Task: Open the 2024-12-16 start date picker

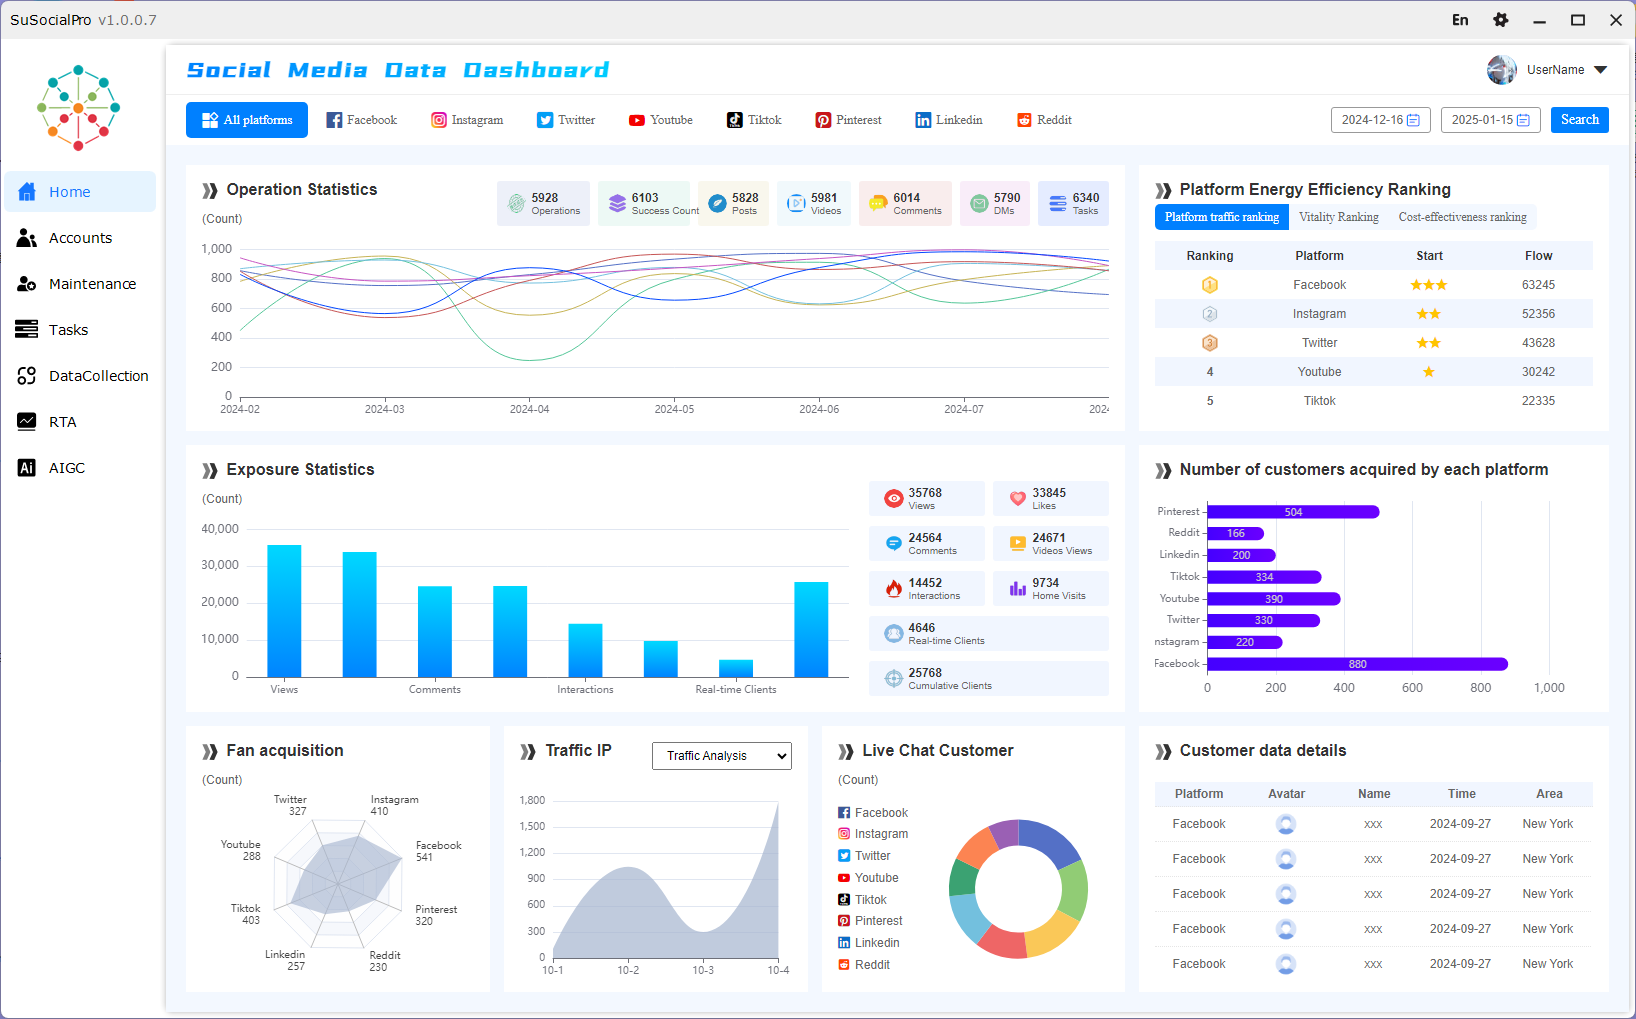Action: (1381, 120)
